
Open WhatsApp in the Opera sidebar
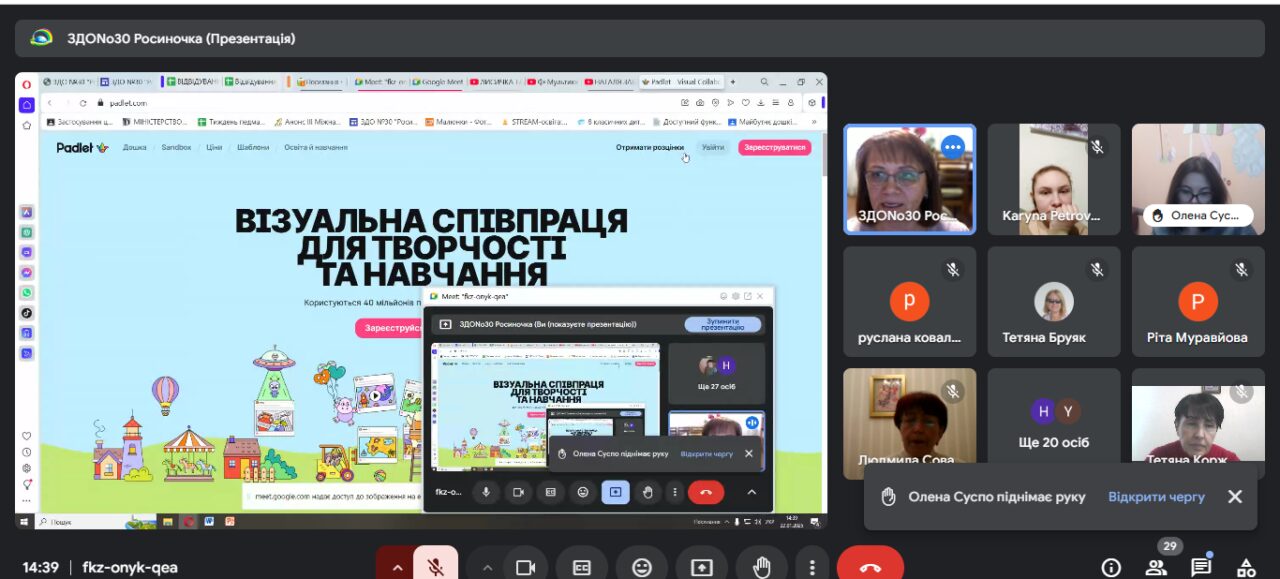click(x=27, y=292)
